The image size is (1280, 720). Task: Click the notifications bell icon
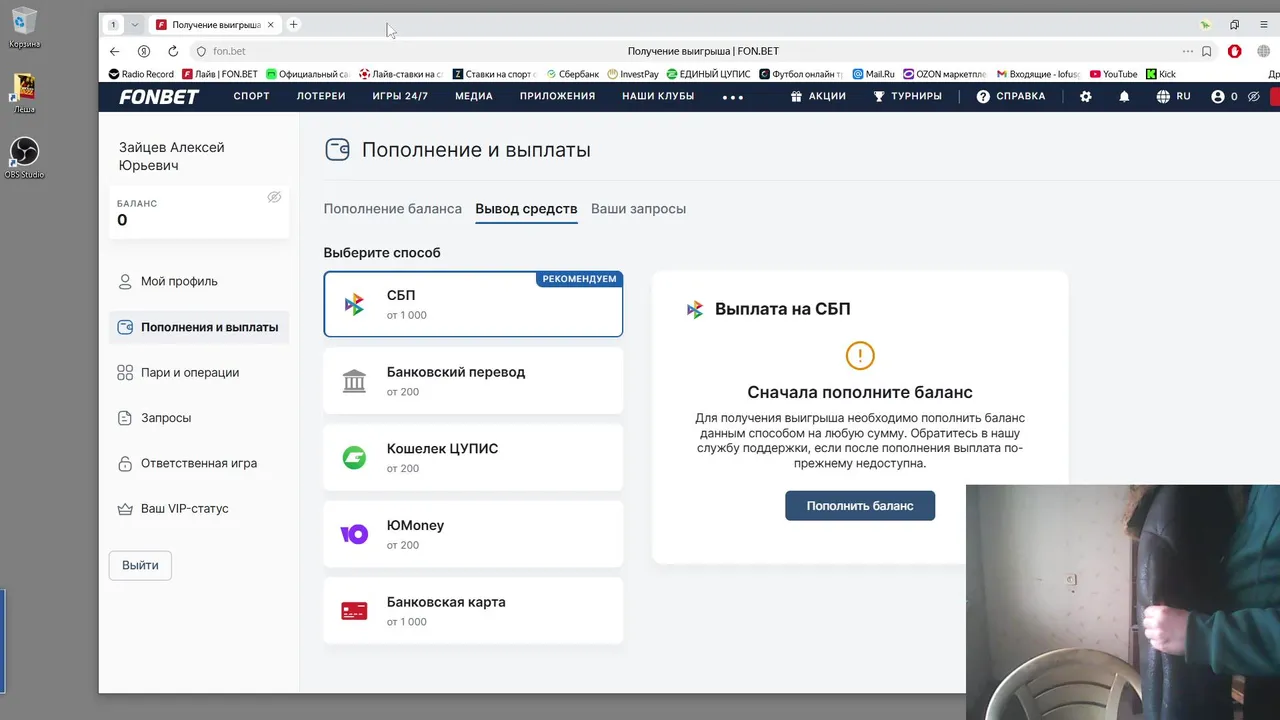click(x=1124, y=97)
